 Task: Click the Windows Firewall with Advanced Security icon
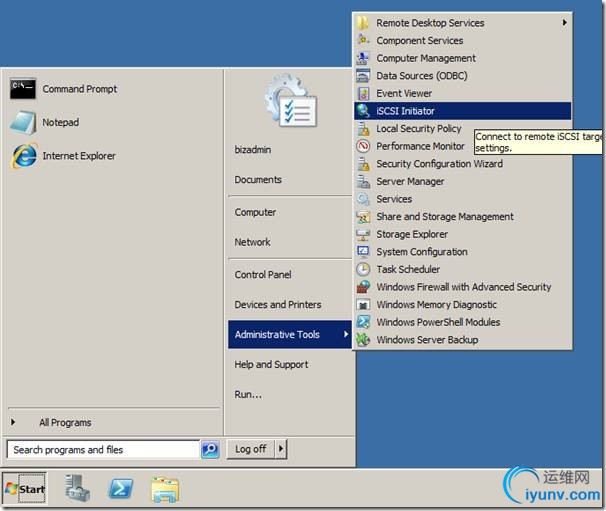pyautogui.click(x=363, y=287)
